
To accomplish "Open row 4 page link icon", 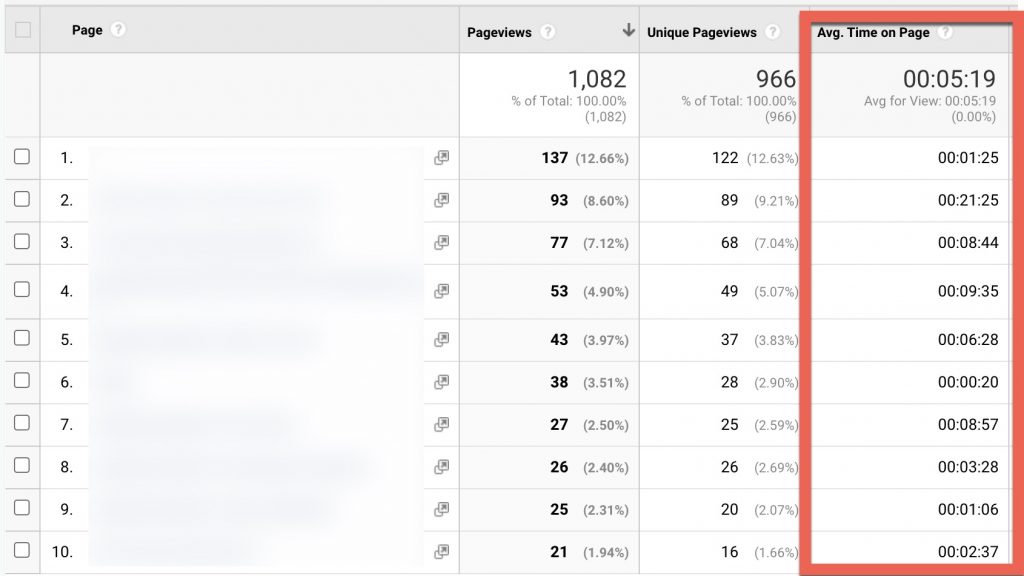I will pos(441,291).
